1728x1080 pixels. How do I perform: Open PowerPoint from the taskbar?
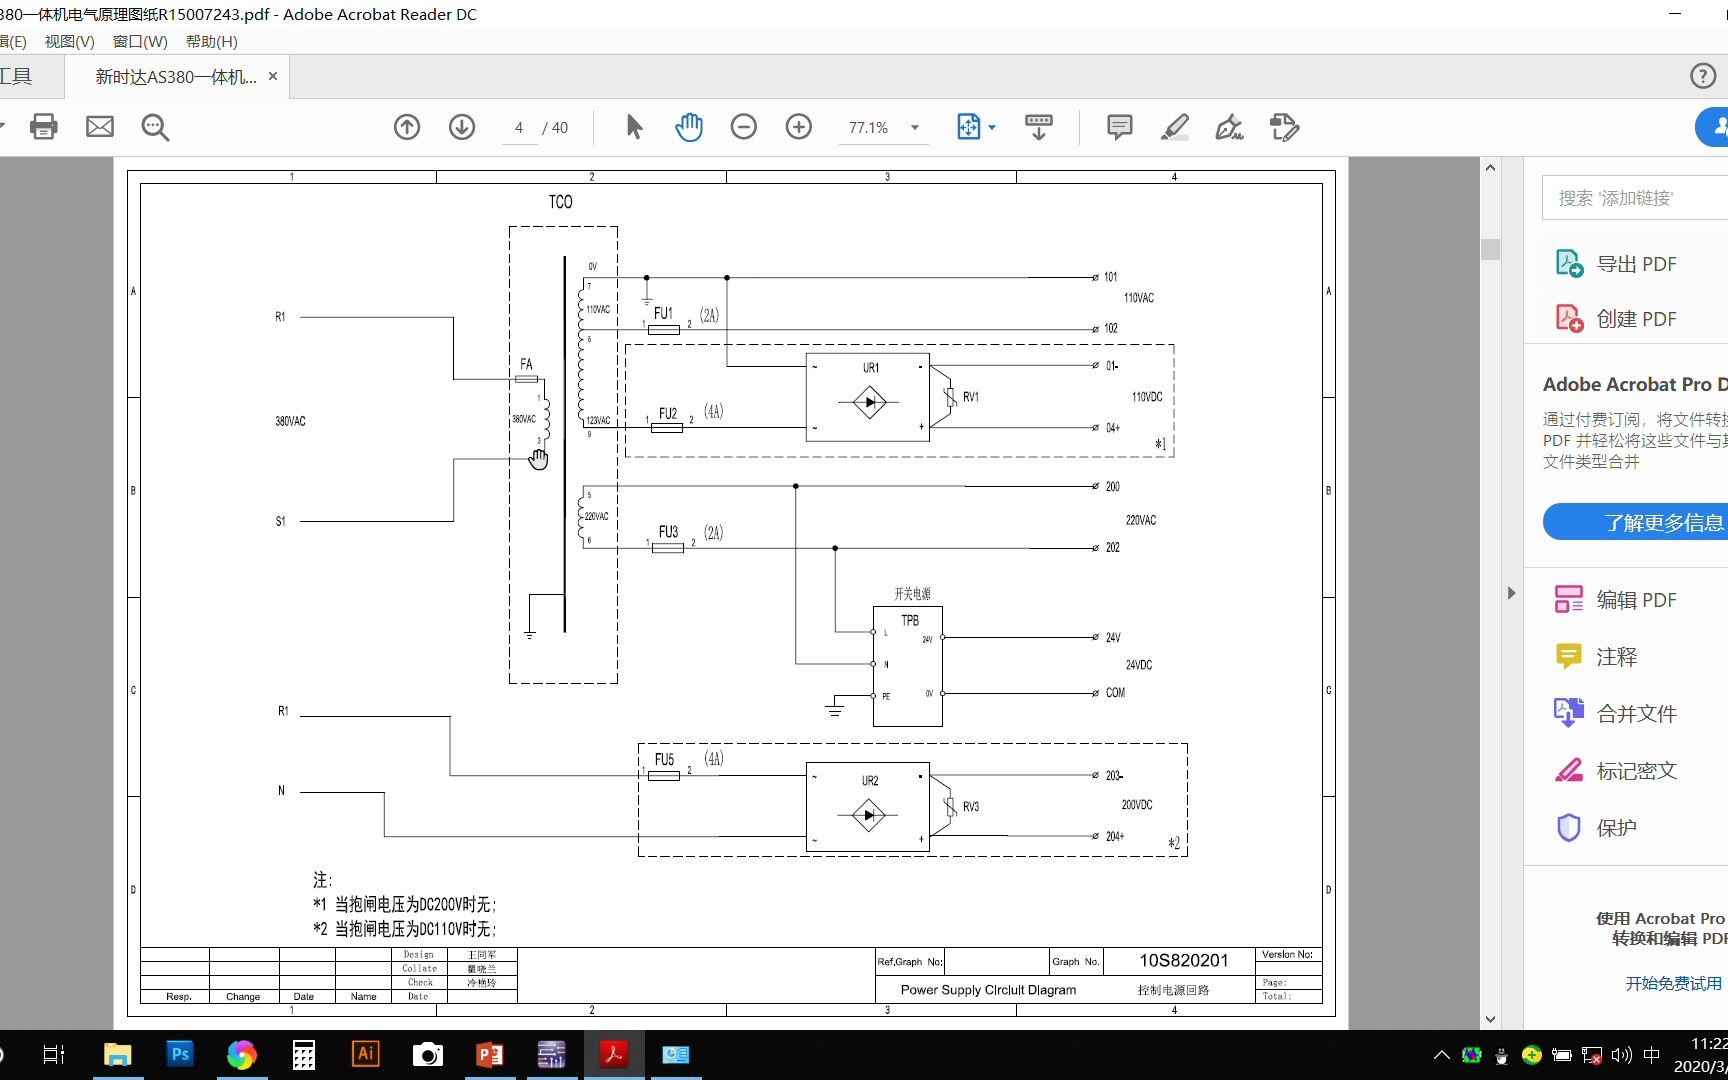coord(489,1054)
